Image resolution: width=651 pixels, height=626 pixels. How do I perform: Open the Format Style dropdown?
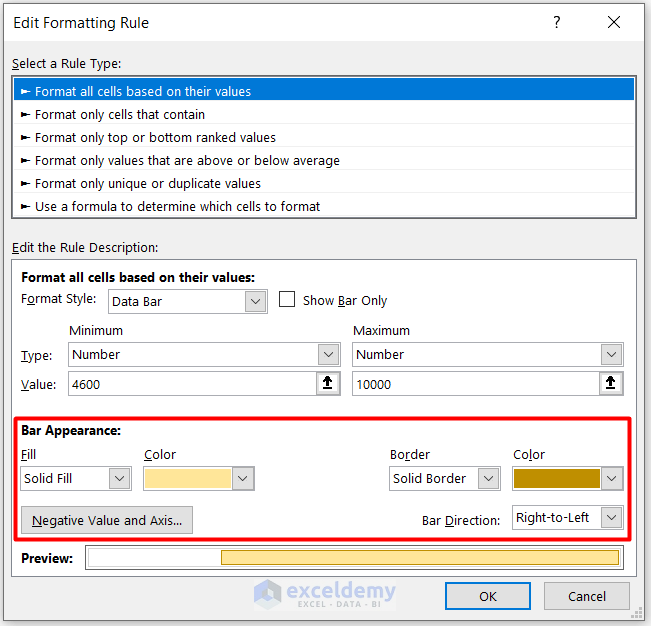click(256, 300)
